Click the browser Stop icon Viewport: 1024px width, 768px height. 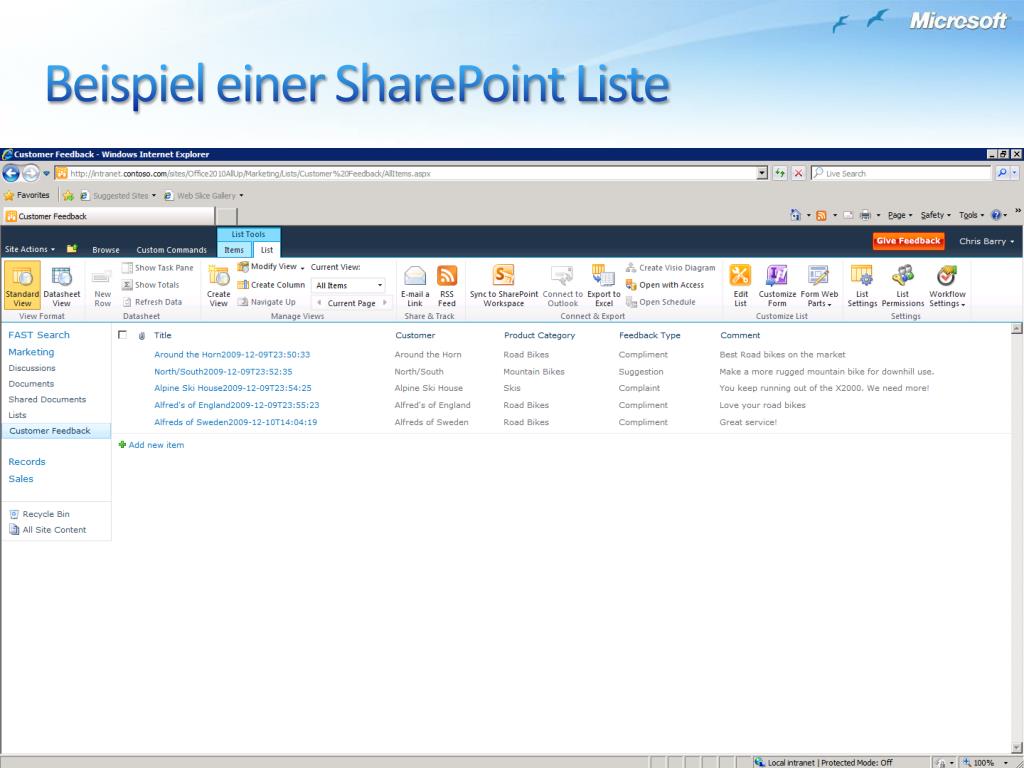tap(798, 173)
